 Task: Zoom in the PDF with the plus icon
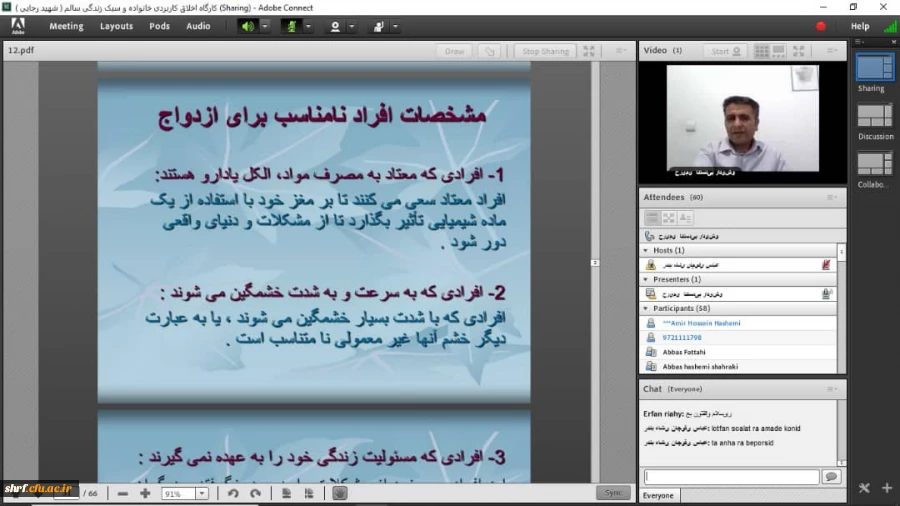[145, 493]
